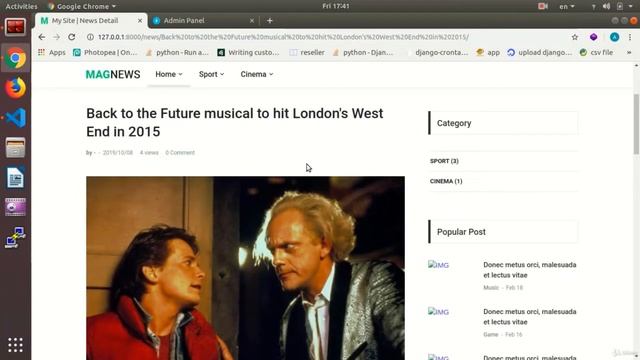Click the screen recording indicator icon
This screenshot has width=640, height=360.
click(x=542, y=6)
